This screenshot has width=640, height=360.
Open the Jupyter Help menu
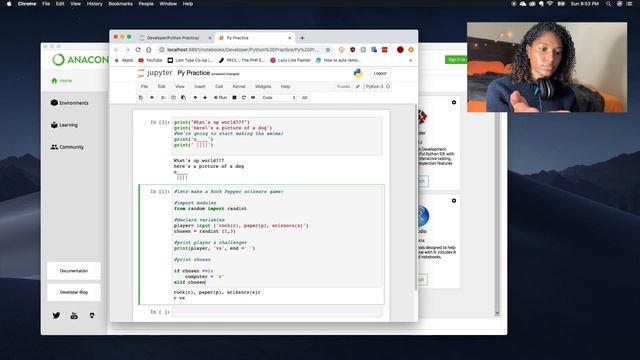(285, 87)
